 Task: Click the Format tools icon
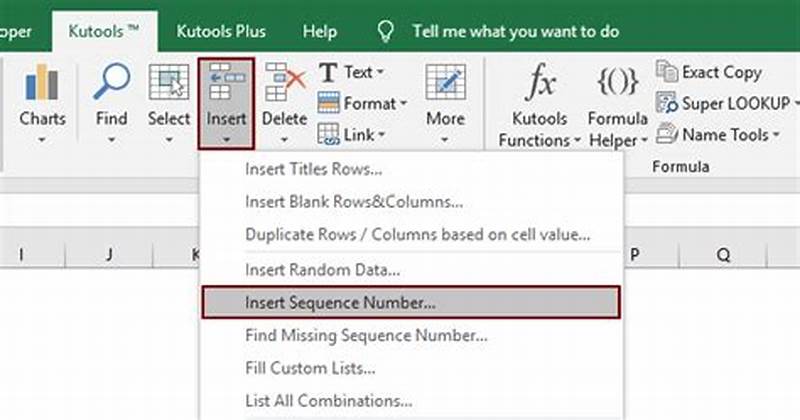(328, 103)
